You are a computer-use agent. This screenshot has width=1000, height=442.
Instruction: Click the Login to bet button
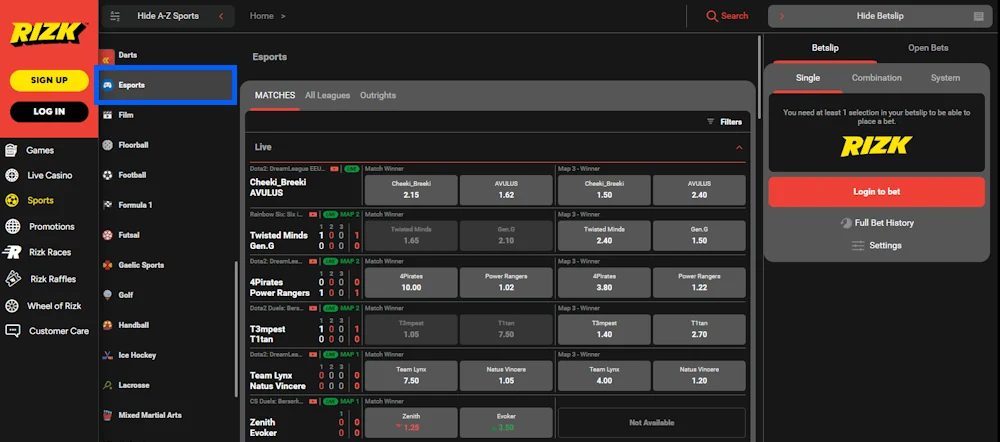pos(876,192)
